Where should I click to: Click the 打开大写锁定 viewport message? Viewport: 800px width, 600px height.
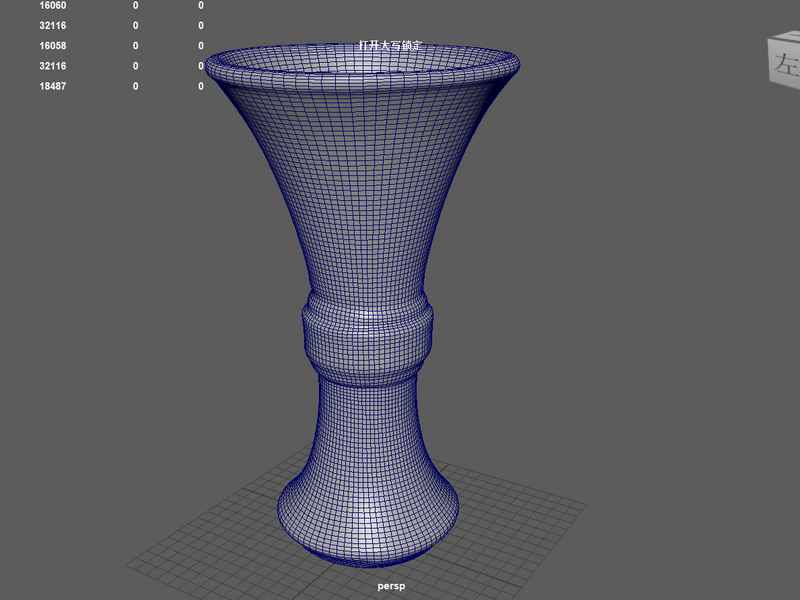391,45
